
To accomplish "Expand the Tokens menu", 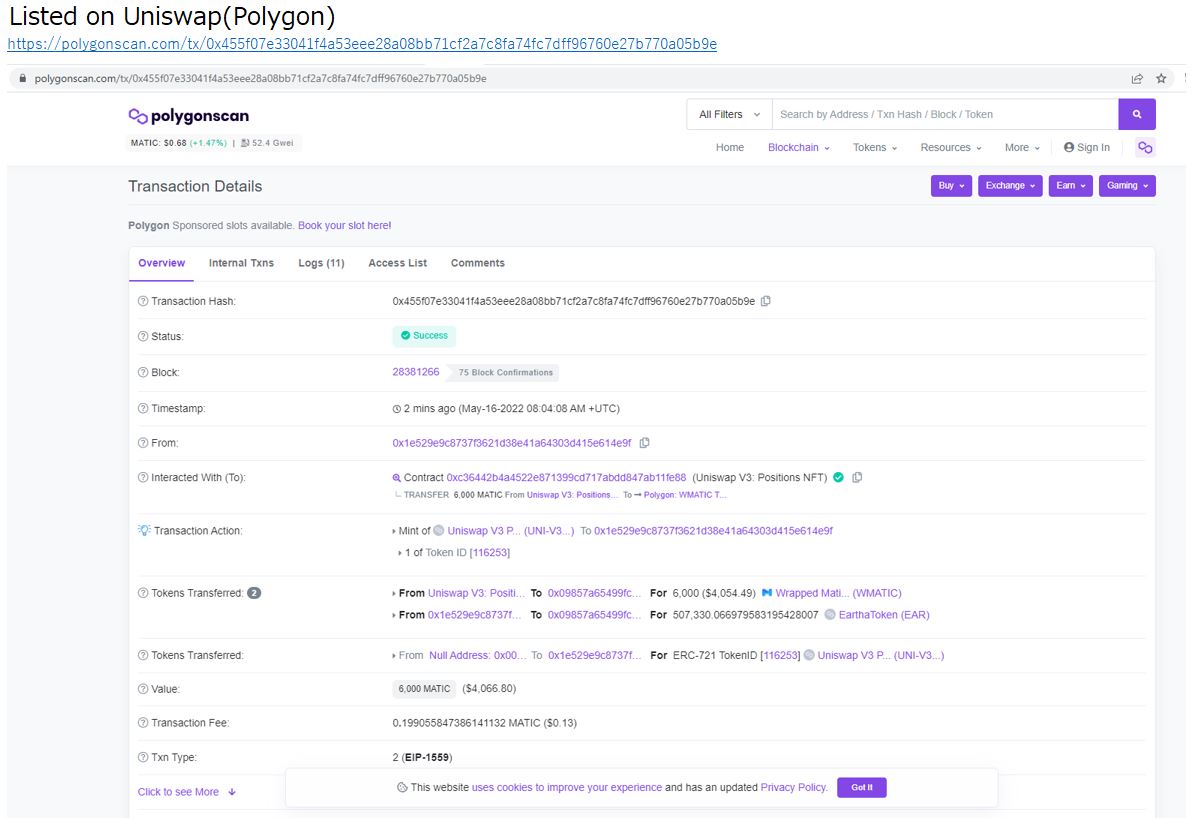I will coord(875,148).
